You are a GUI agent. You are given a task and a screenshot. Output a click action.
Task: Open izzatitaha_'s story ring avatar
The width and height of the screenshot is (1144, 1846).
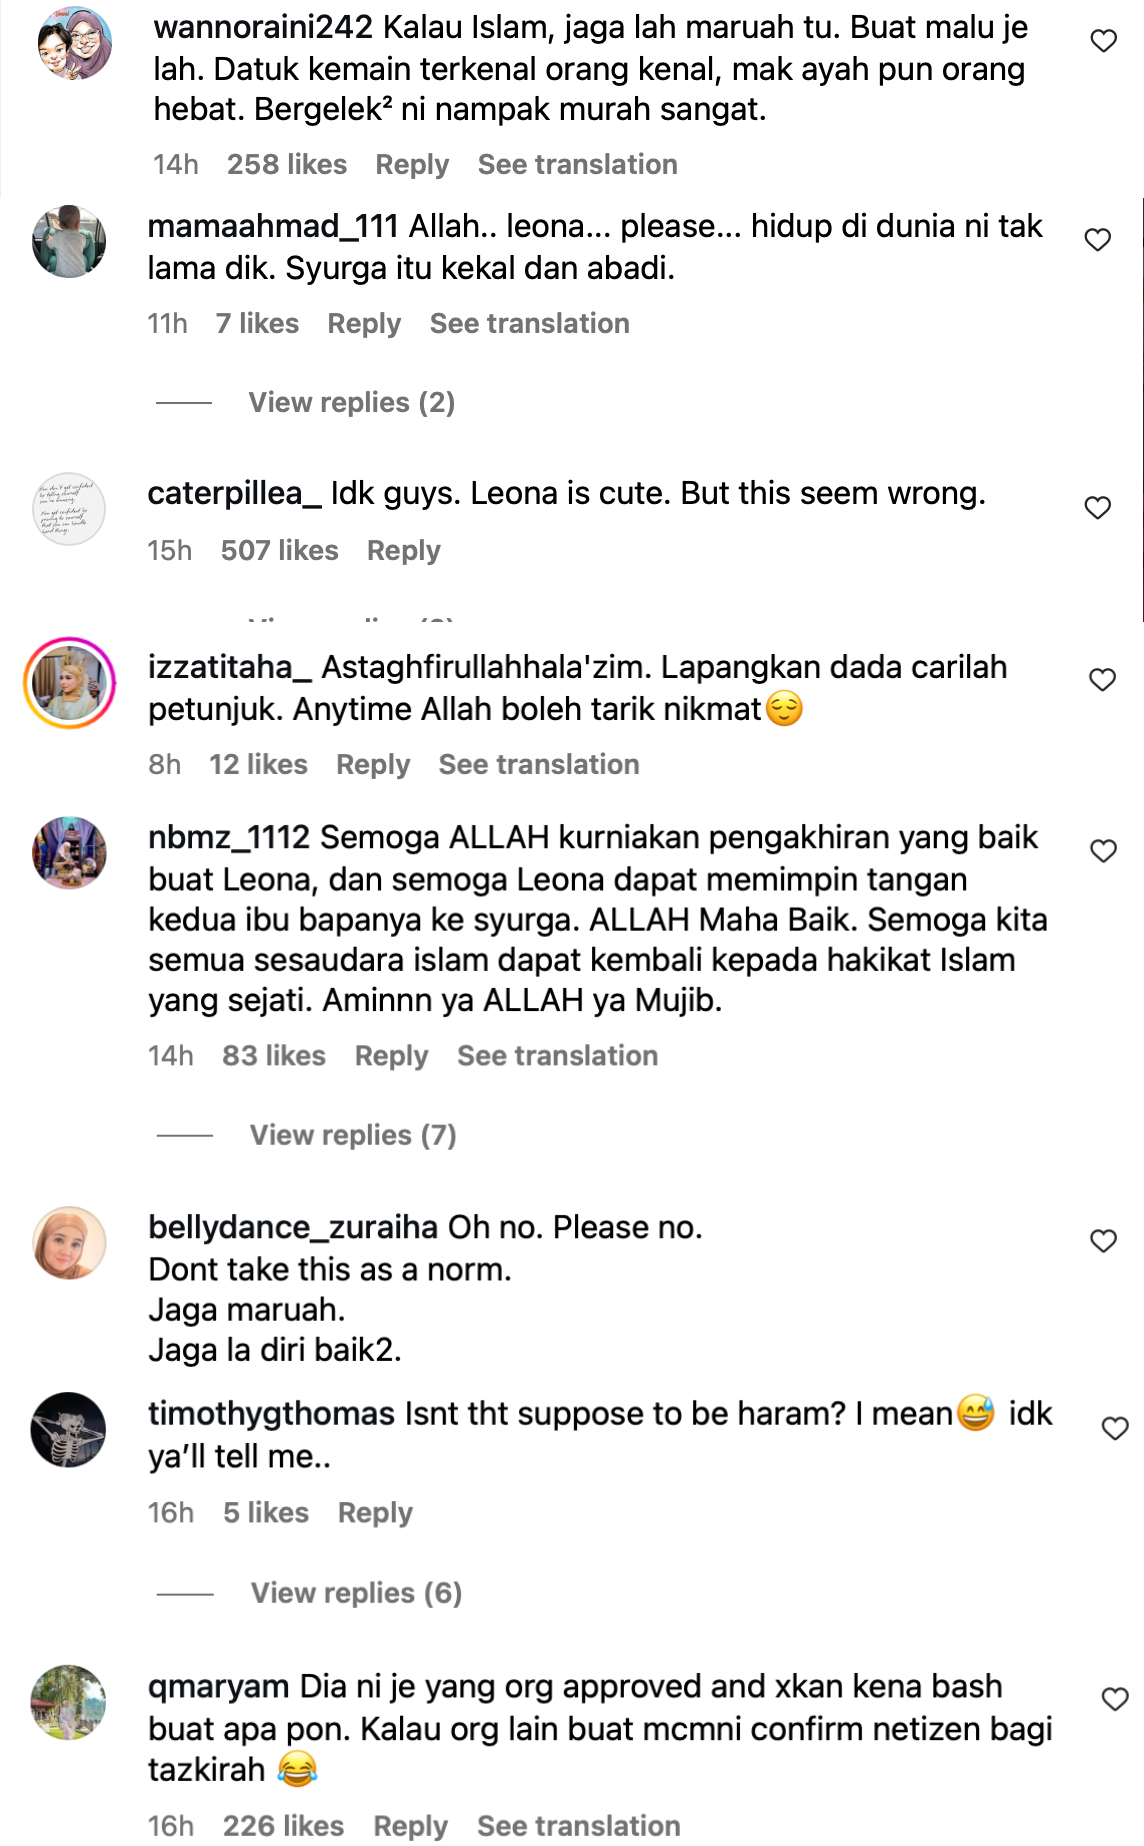point(70,683)
